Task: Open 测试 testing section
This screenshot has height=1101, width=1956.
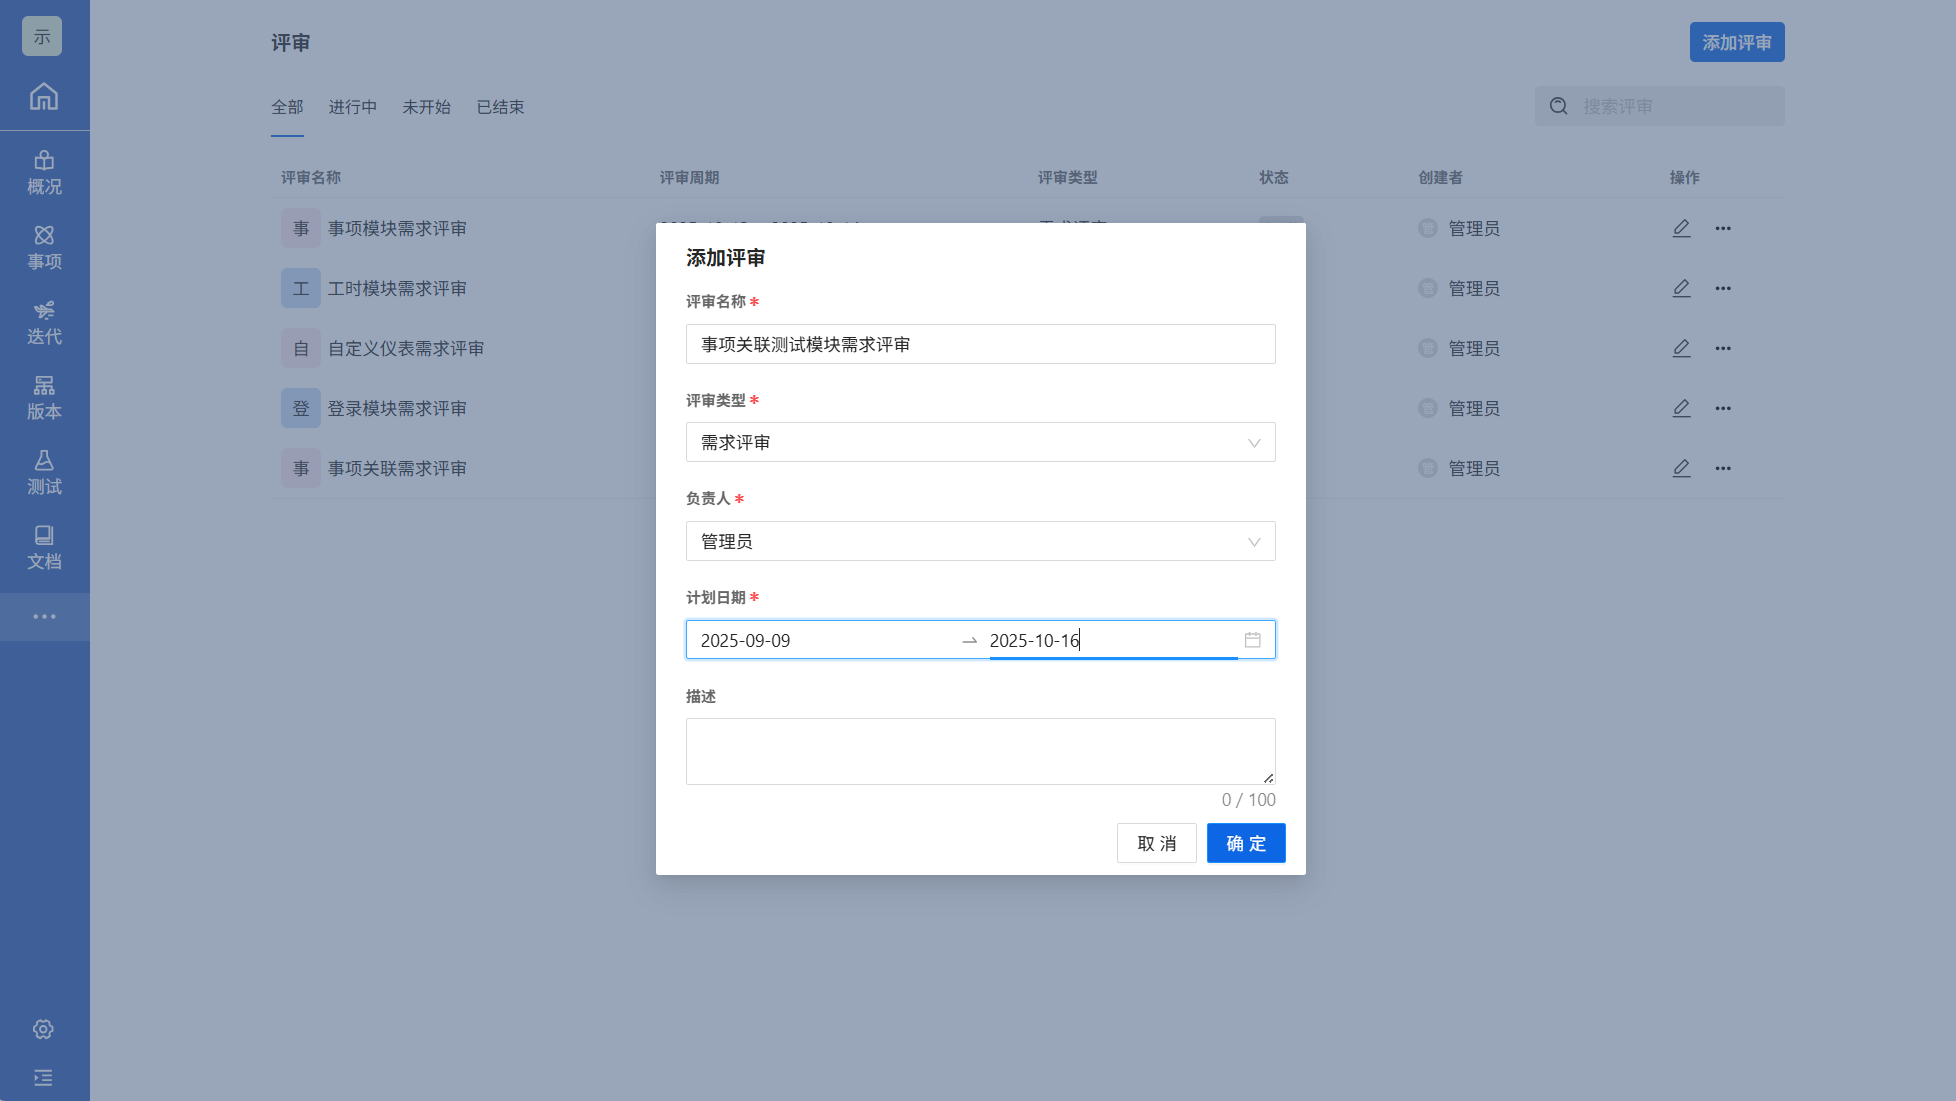Action: (44, 473)
